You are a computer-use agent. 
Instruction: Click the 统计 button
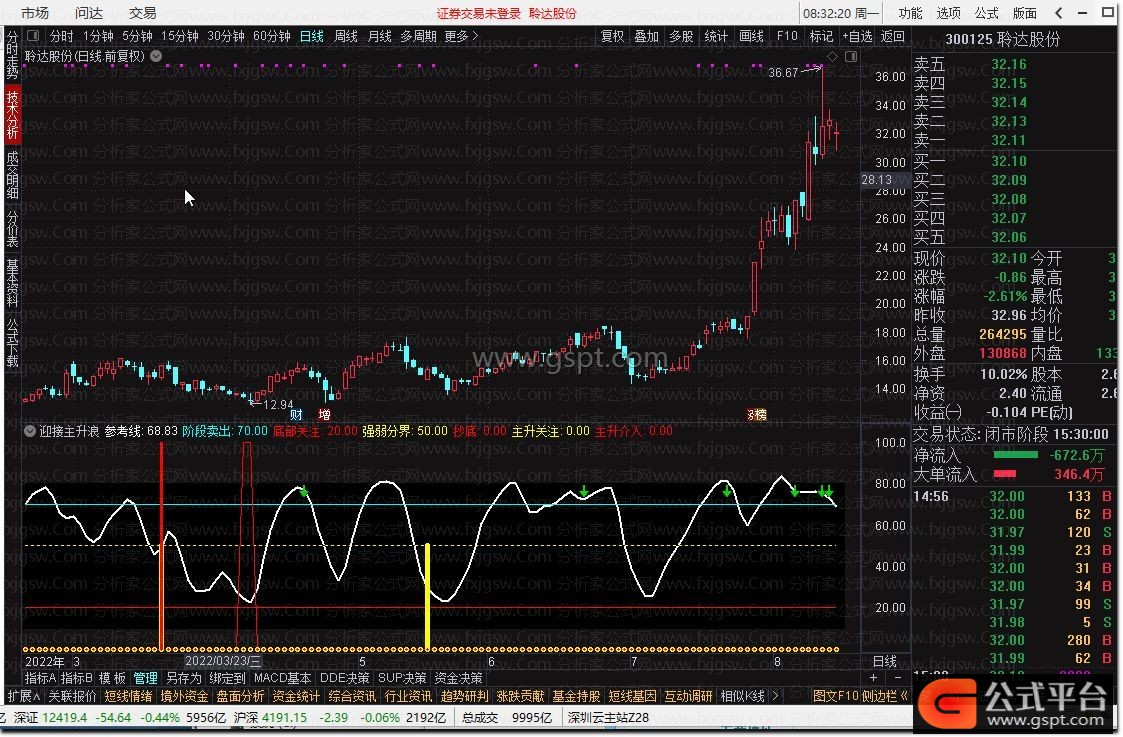point(716,36)
